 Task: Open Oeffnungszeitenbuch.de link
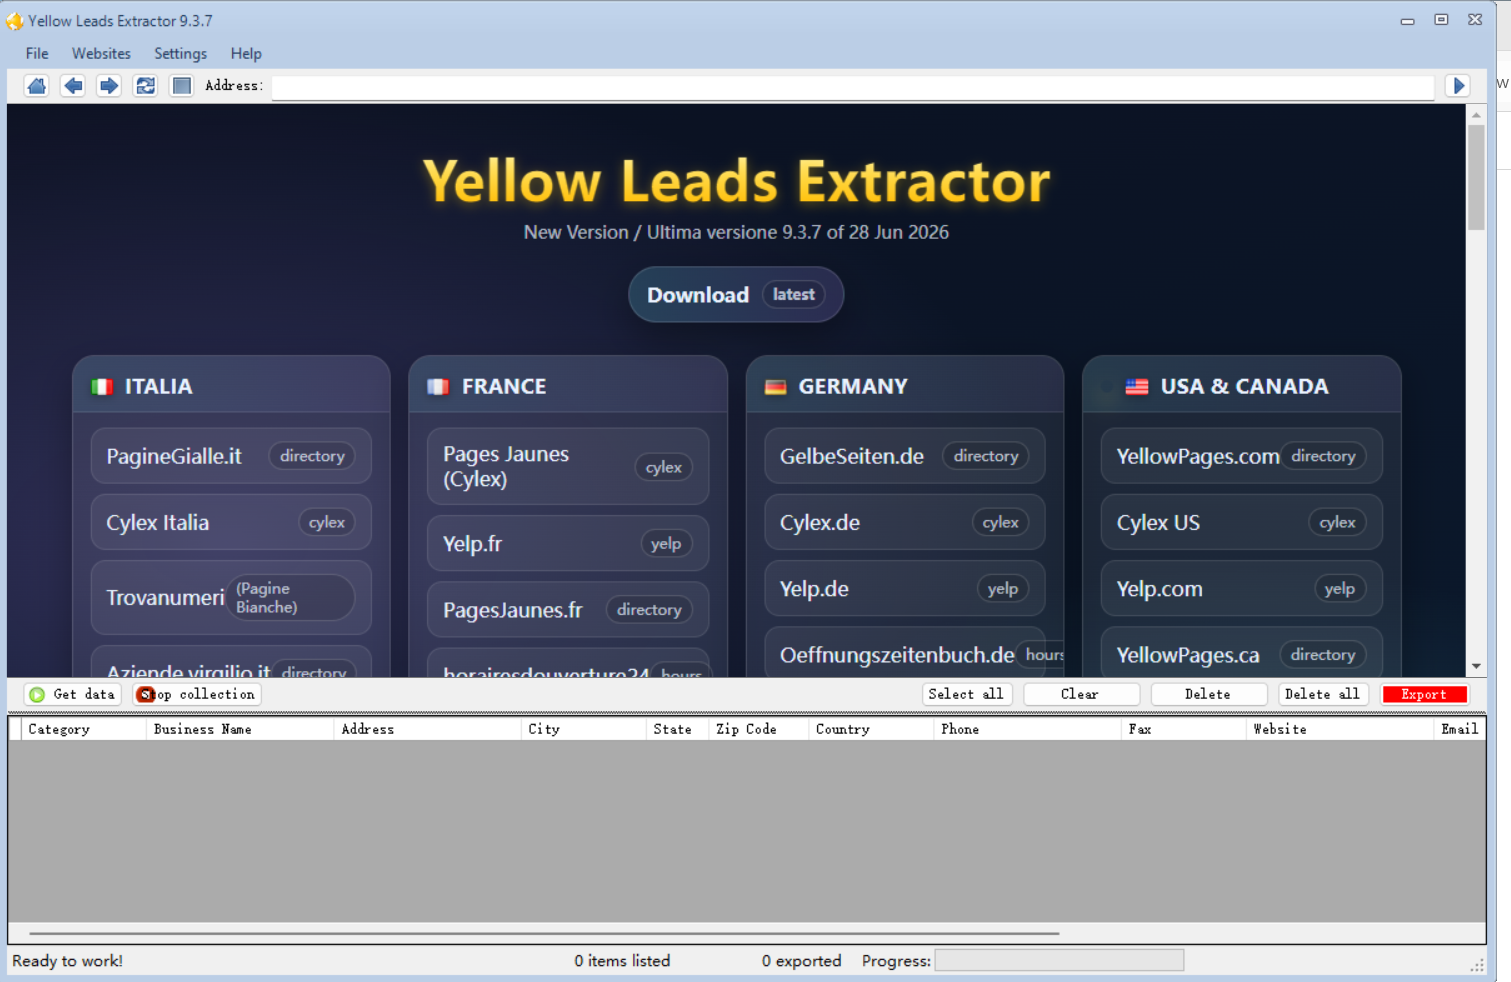(905, 654)
